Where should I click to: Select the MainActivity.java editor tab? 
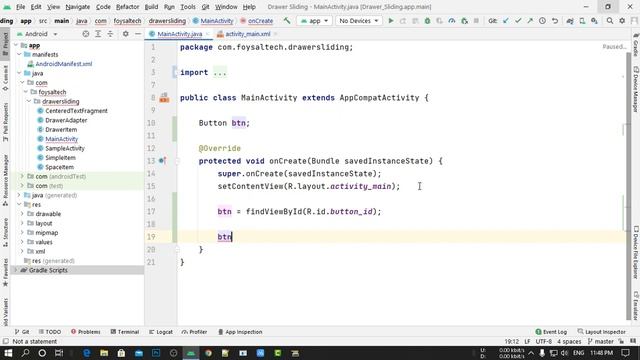[x=180, y=34]
